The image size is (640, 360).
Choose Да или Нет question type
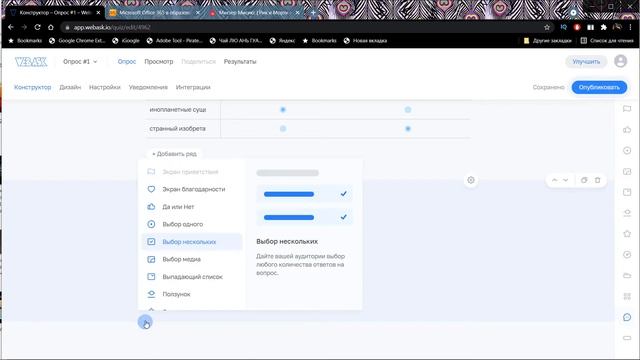(x=192, y=207)
